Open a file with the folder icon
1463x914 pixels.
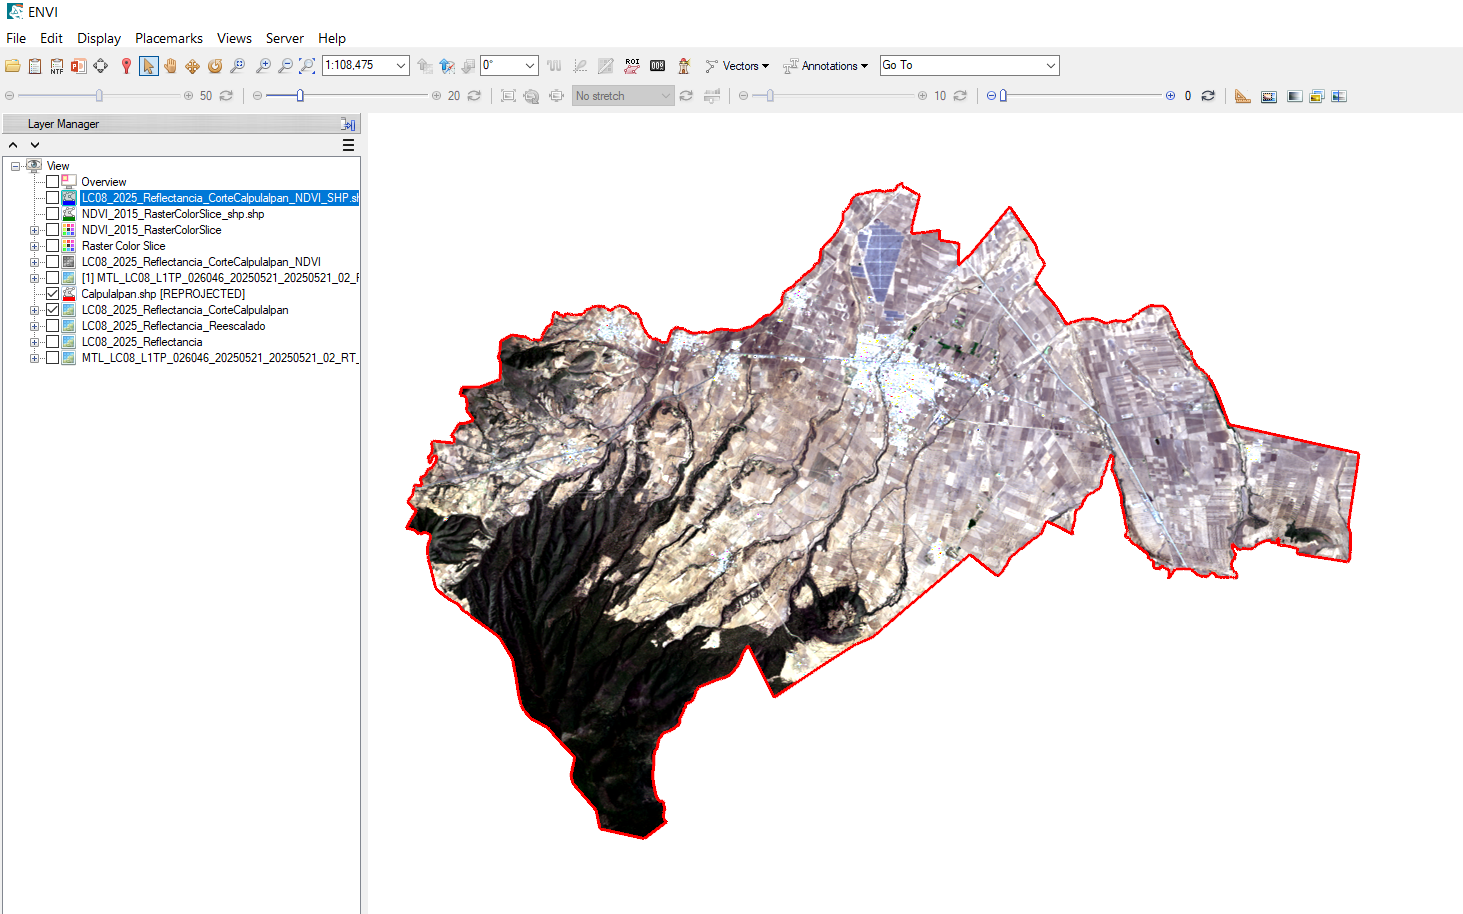coord(12,66)
